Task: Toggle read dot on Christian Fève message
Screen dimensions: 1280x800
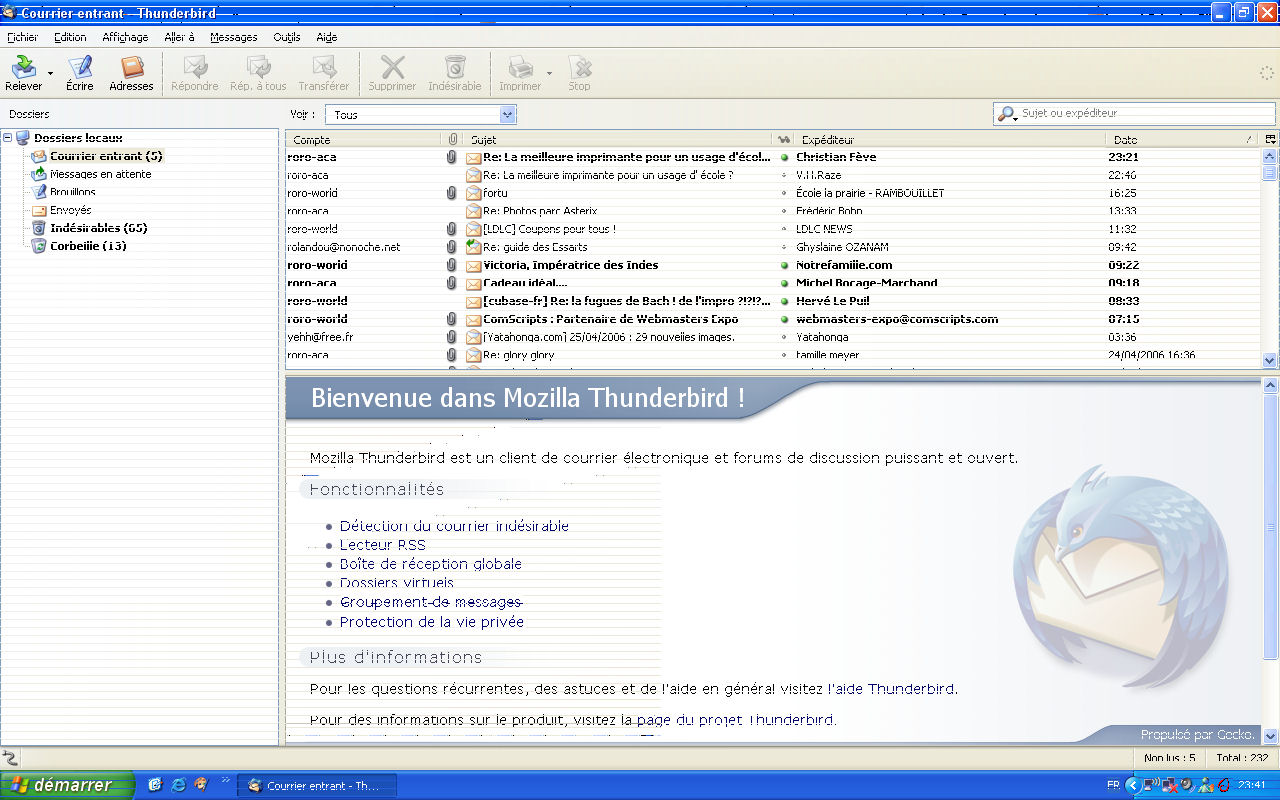Action: pyautogui.click(x=785, y=157)
